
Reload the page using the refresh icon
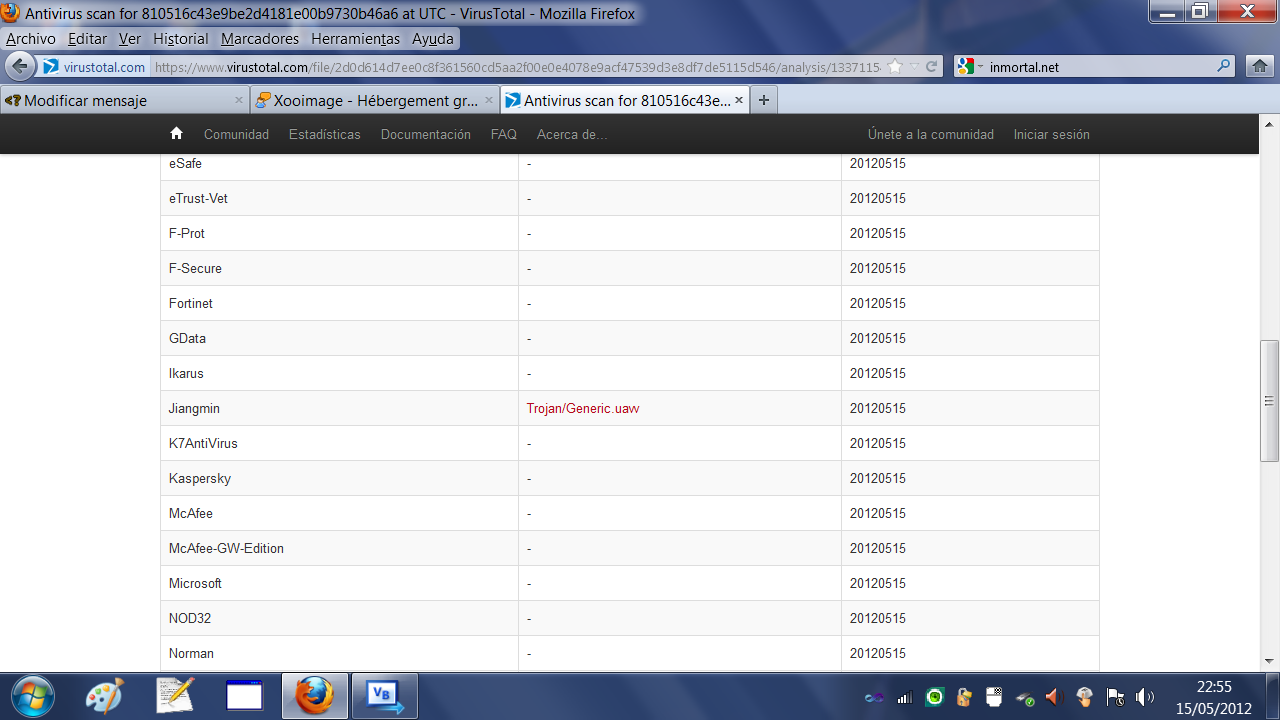tap(932, 67)
